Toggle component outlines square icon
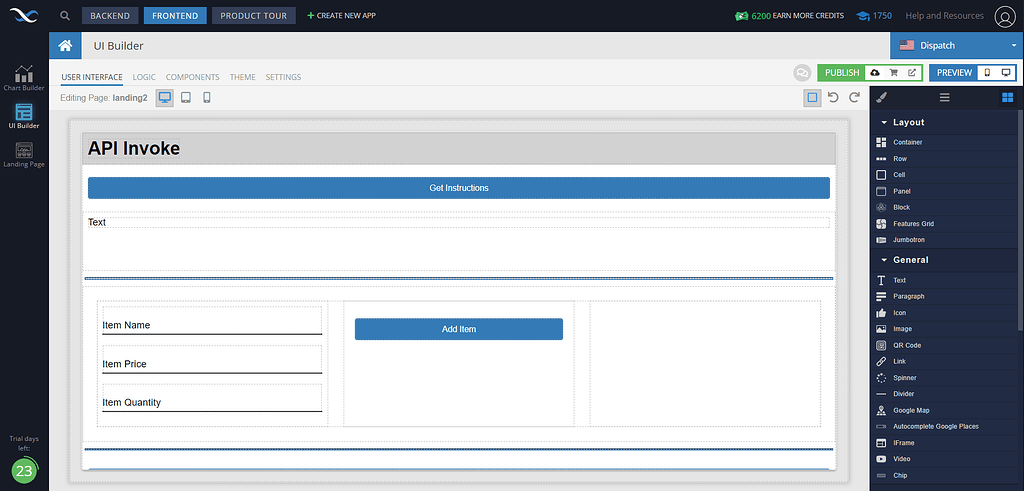Screen dimensions: 1024x491 [812, 98]
